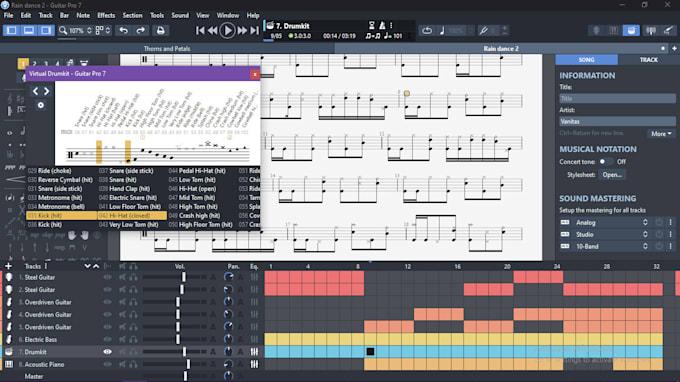Show the first Steel Guitar track
The height and width of the screenshot is (382, 680).
pyautogui.click(x=107, y=277)
